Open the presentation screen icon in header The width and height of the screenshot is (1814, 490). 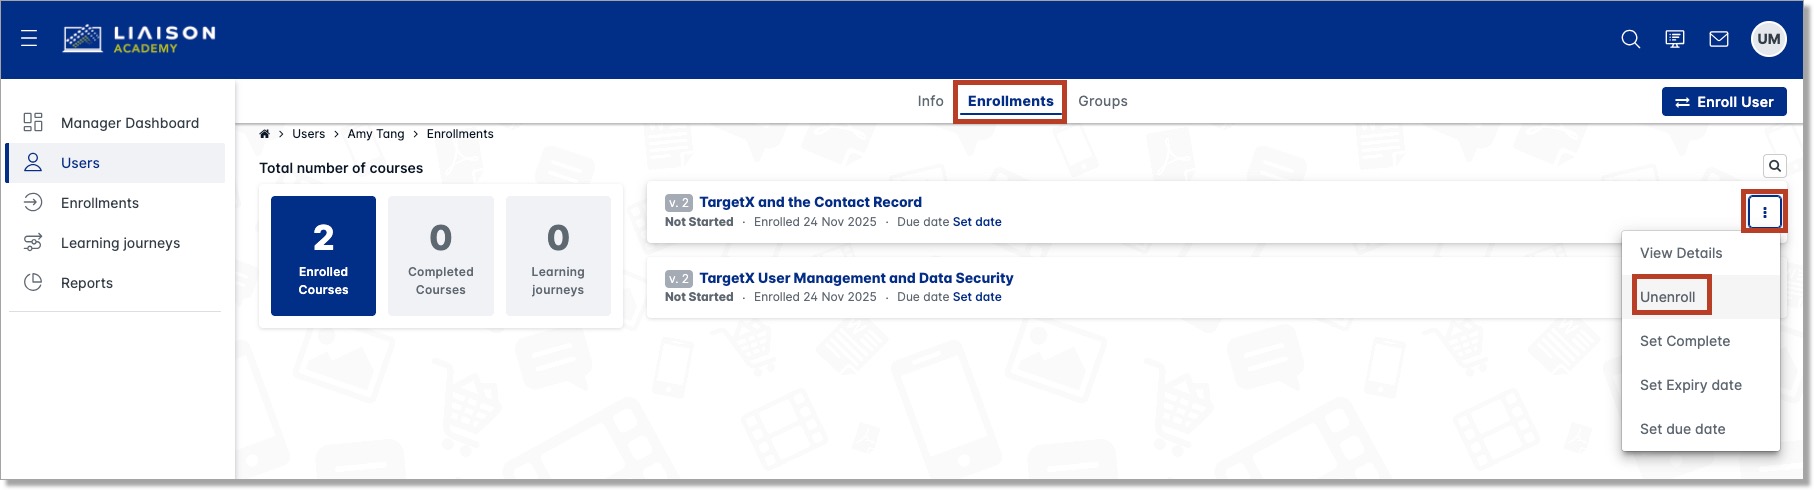click(x=1675, y=39)
